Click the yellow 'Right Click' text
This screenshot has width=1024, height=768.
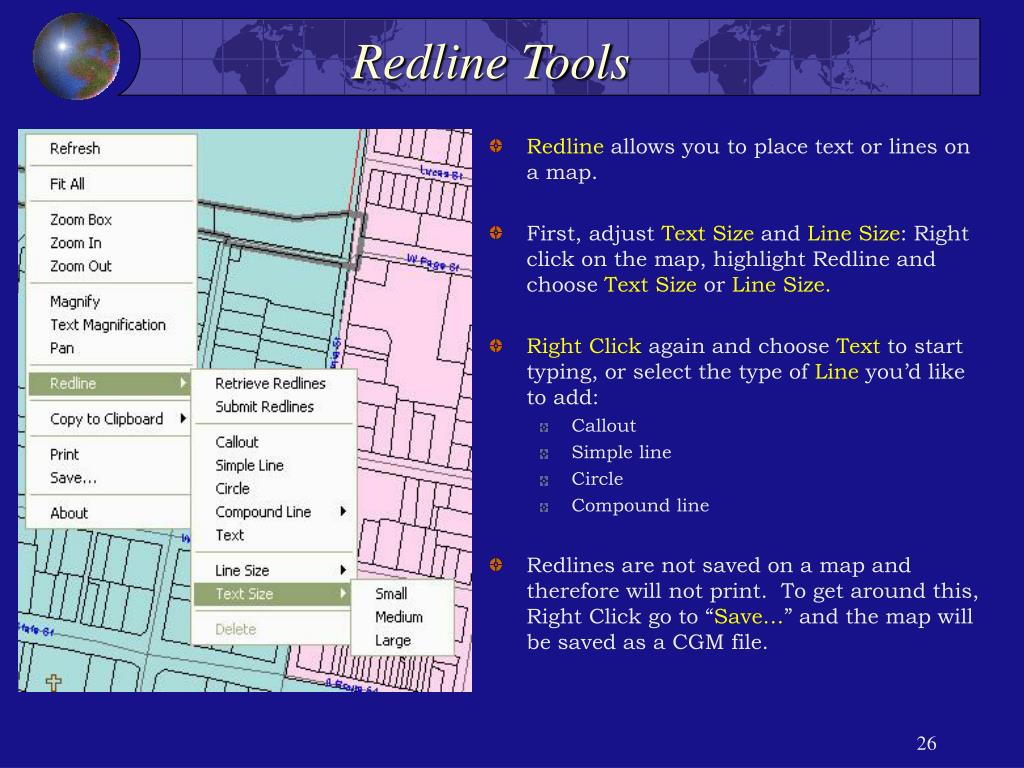pos(584,346)
